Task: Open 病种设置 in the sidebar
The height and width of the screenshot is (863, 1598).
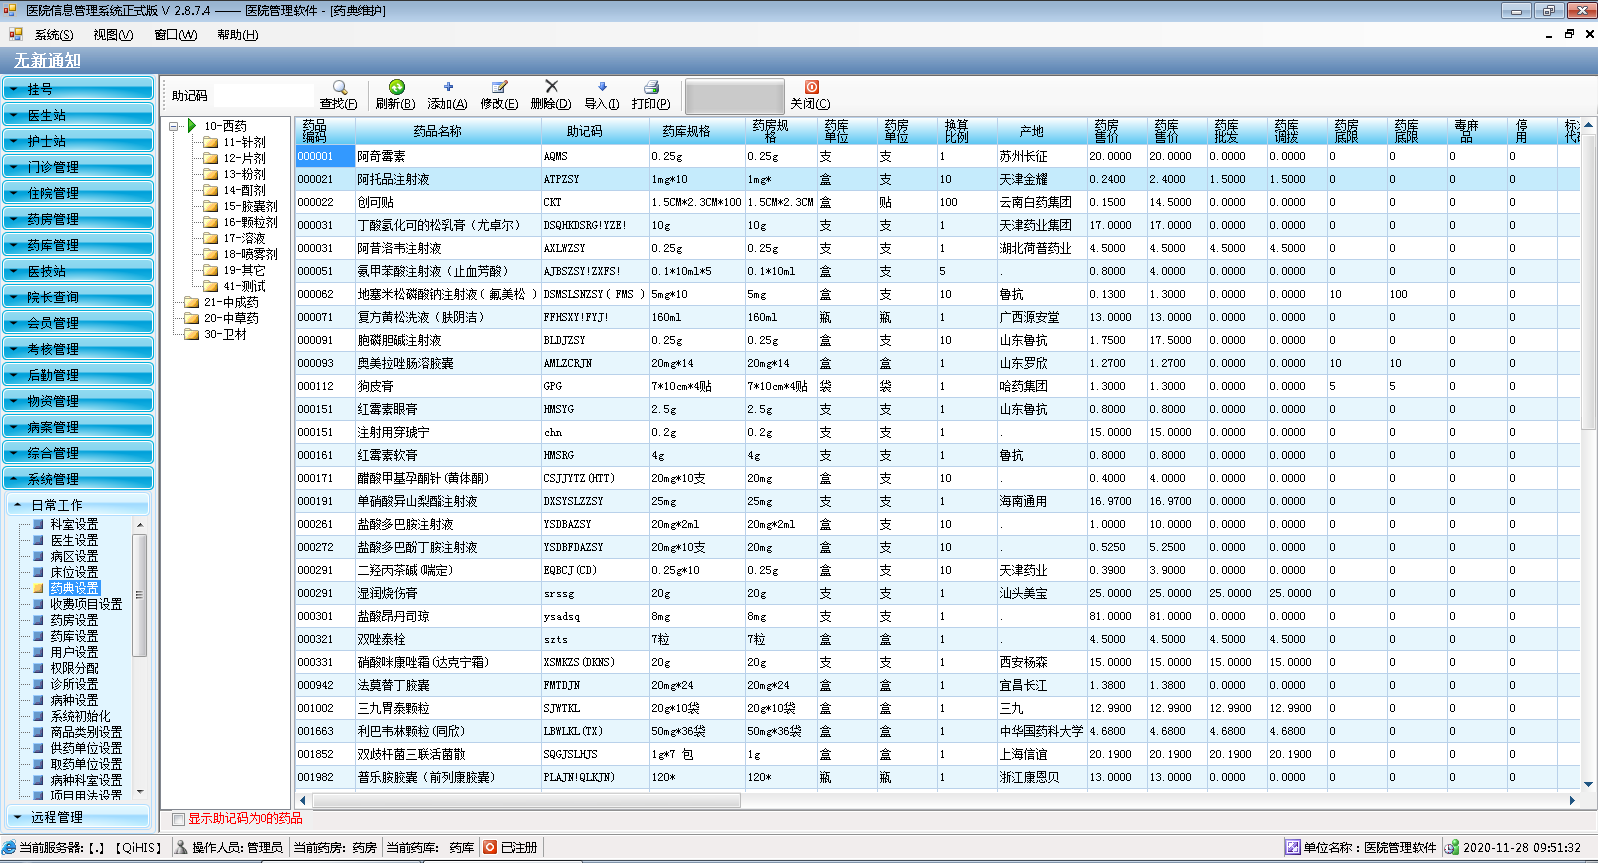Action: [x=74, y=700]
